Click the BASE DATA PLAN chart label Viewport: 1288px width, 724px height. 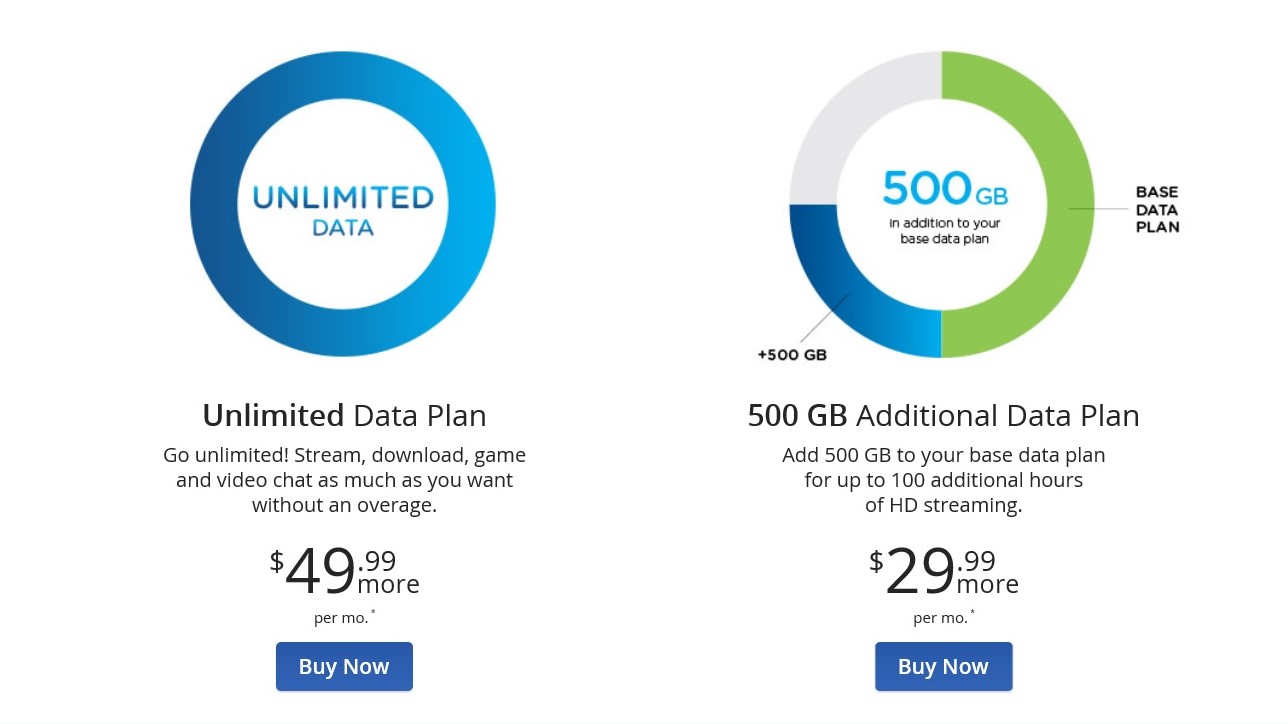pyautogui.click(x=1157, y=209)
